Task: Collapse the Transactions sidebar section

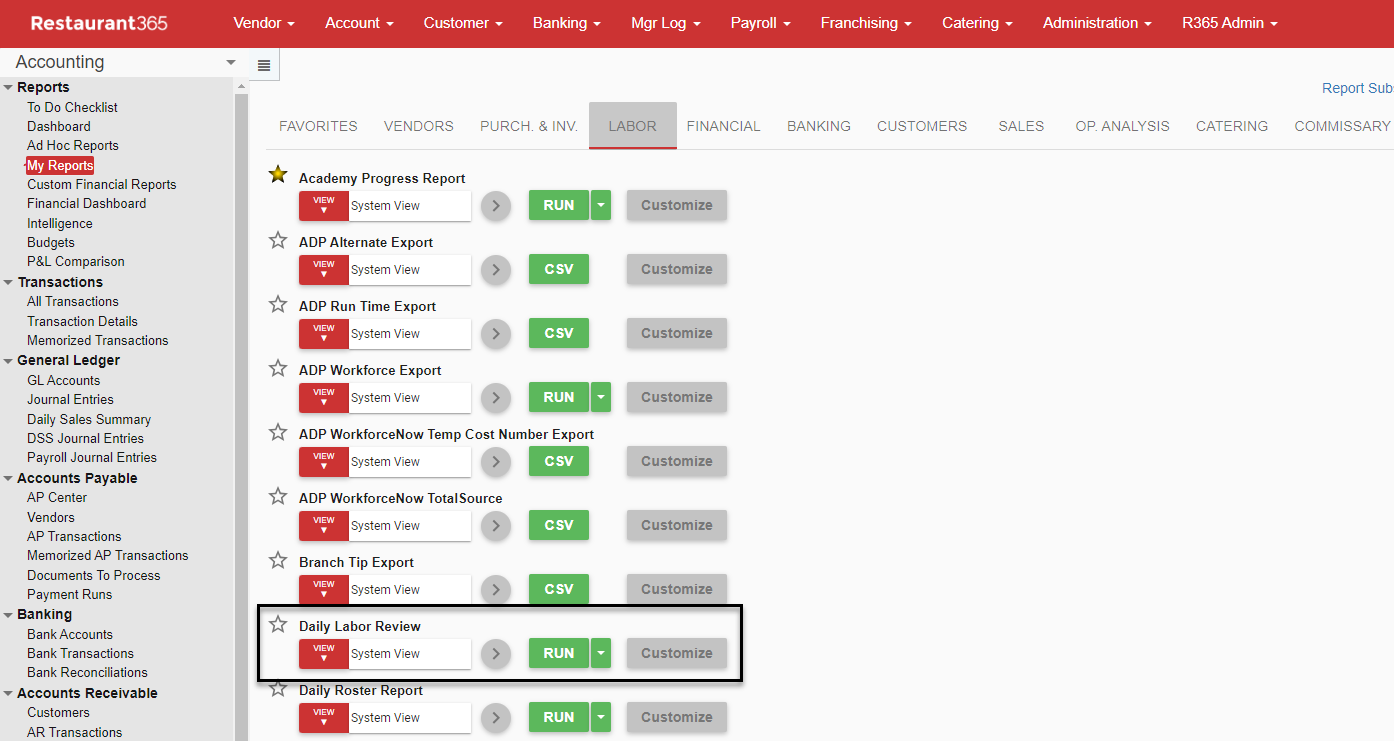Action: click(8, 283)
